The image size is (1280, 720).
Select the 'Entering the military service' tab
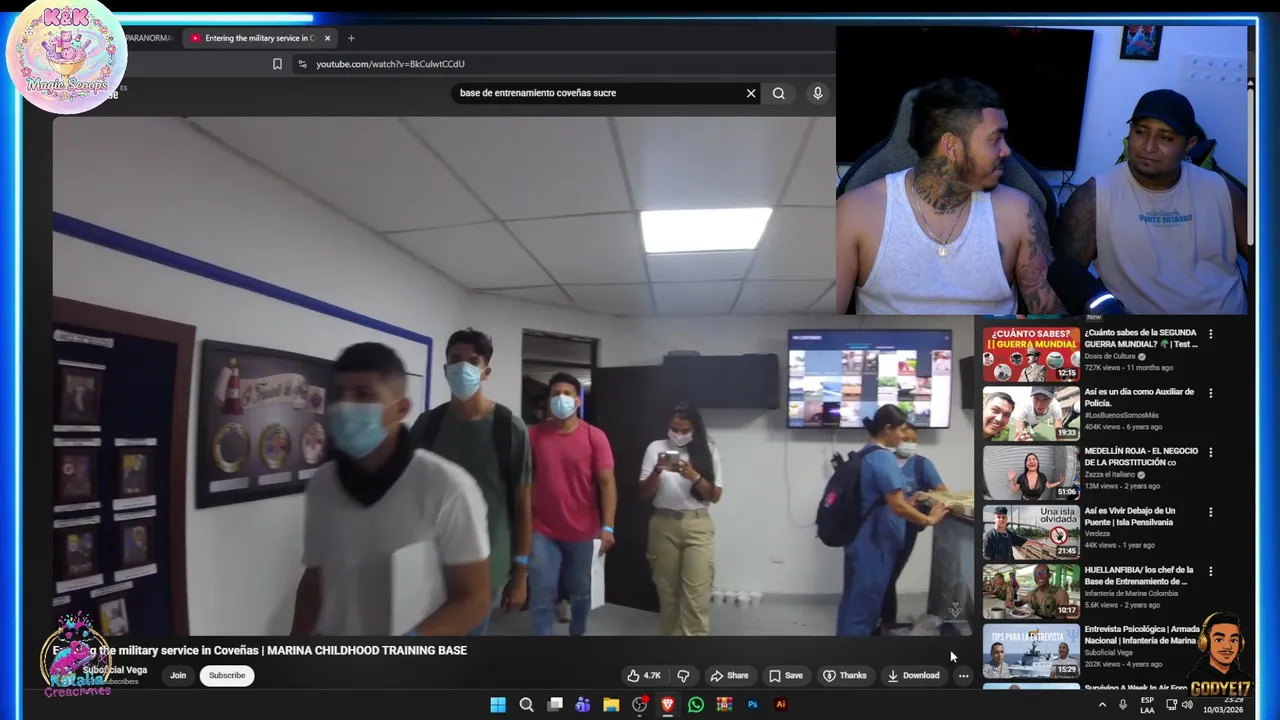click(259, 38)
